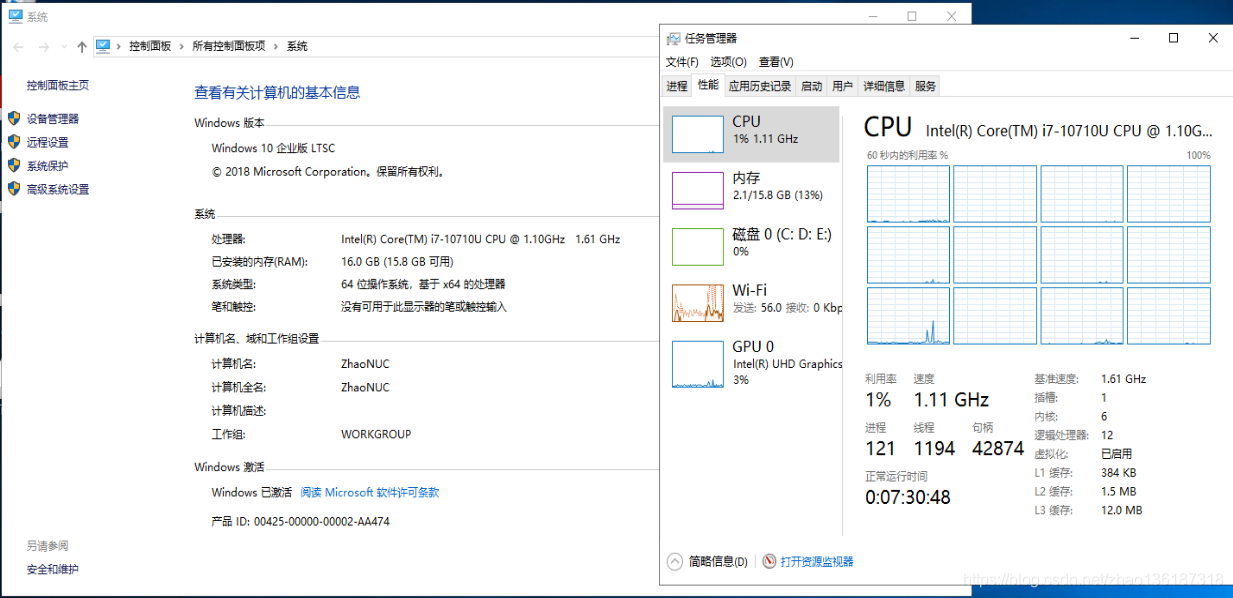The height and width of the screenshot is (598, 1233).
Task: Click the CPU model name heading text
Action: pyautogui.click(x=1069, y=130)
